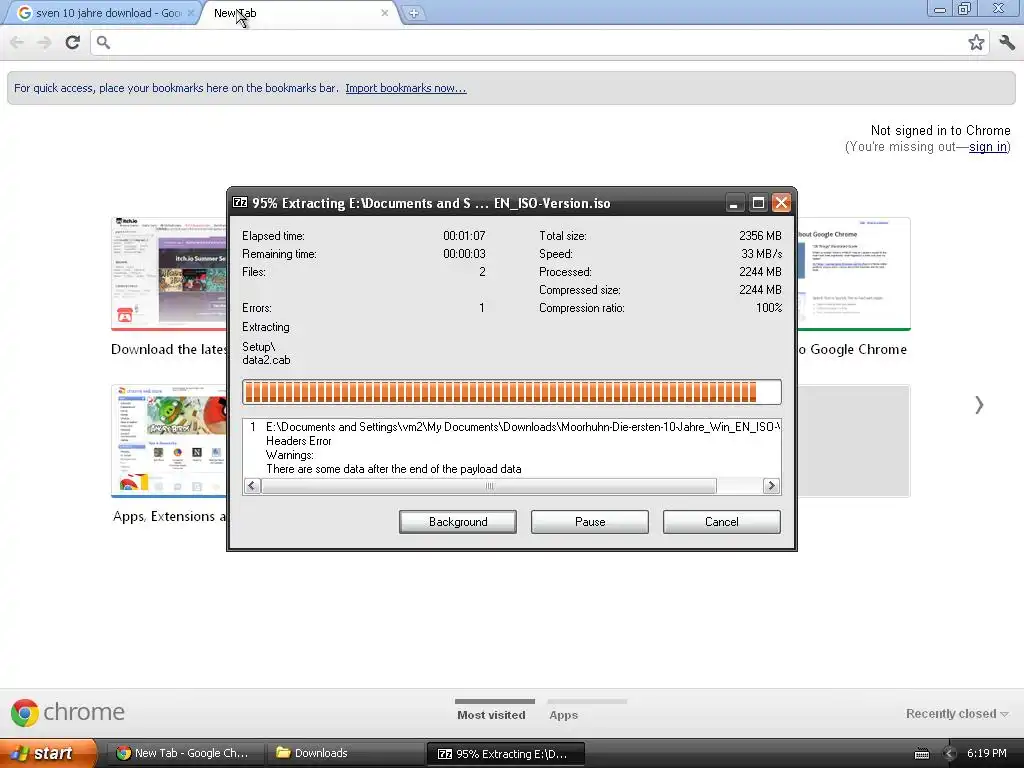The width and height of the screenshot is (1024, 768).
Task: Click the error list horizontal scrollbar thumb
Action: click(489, 486)
